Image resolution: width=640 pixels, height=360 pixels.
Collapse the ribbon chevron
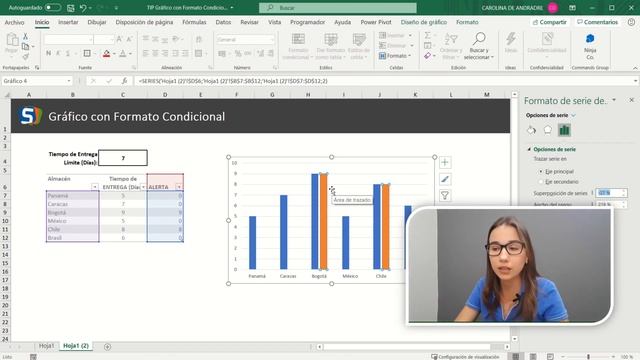pos(635,68)
